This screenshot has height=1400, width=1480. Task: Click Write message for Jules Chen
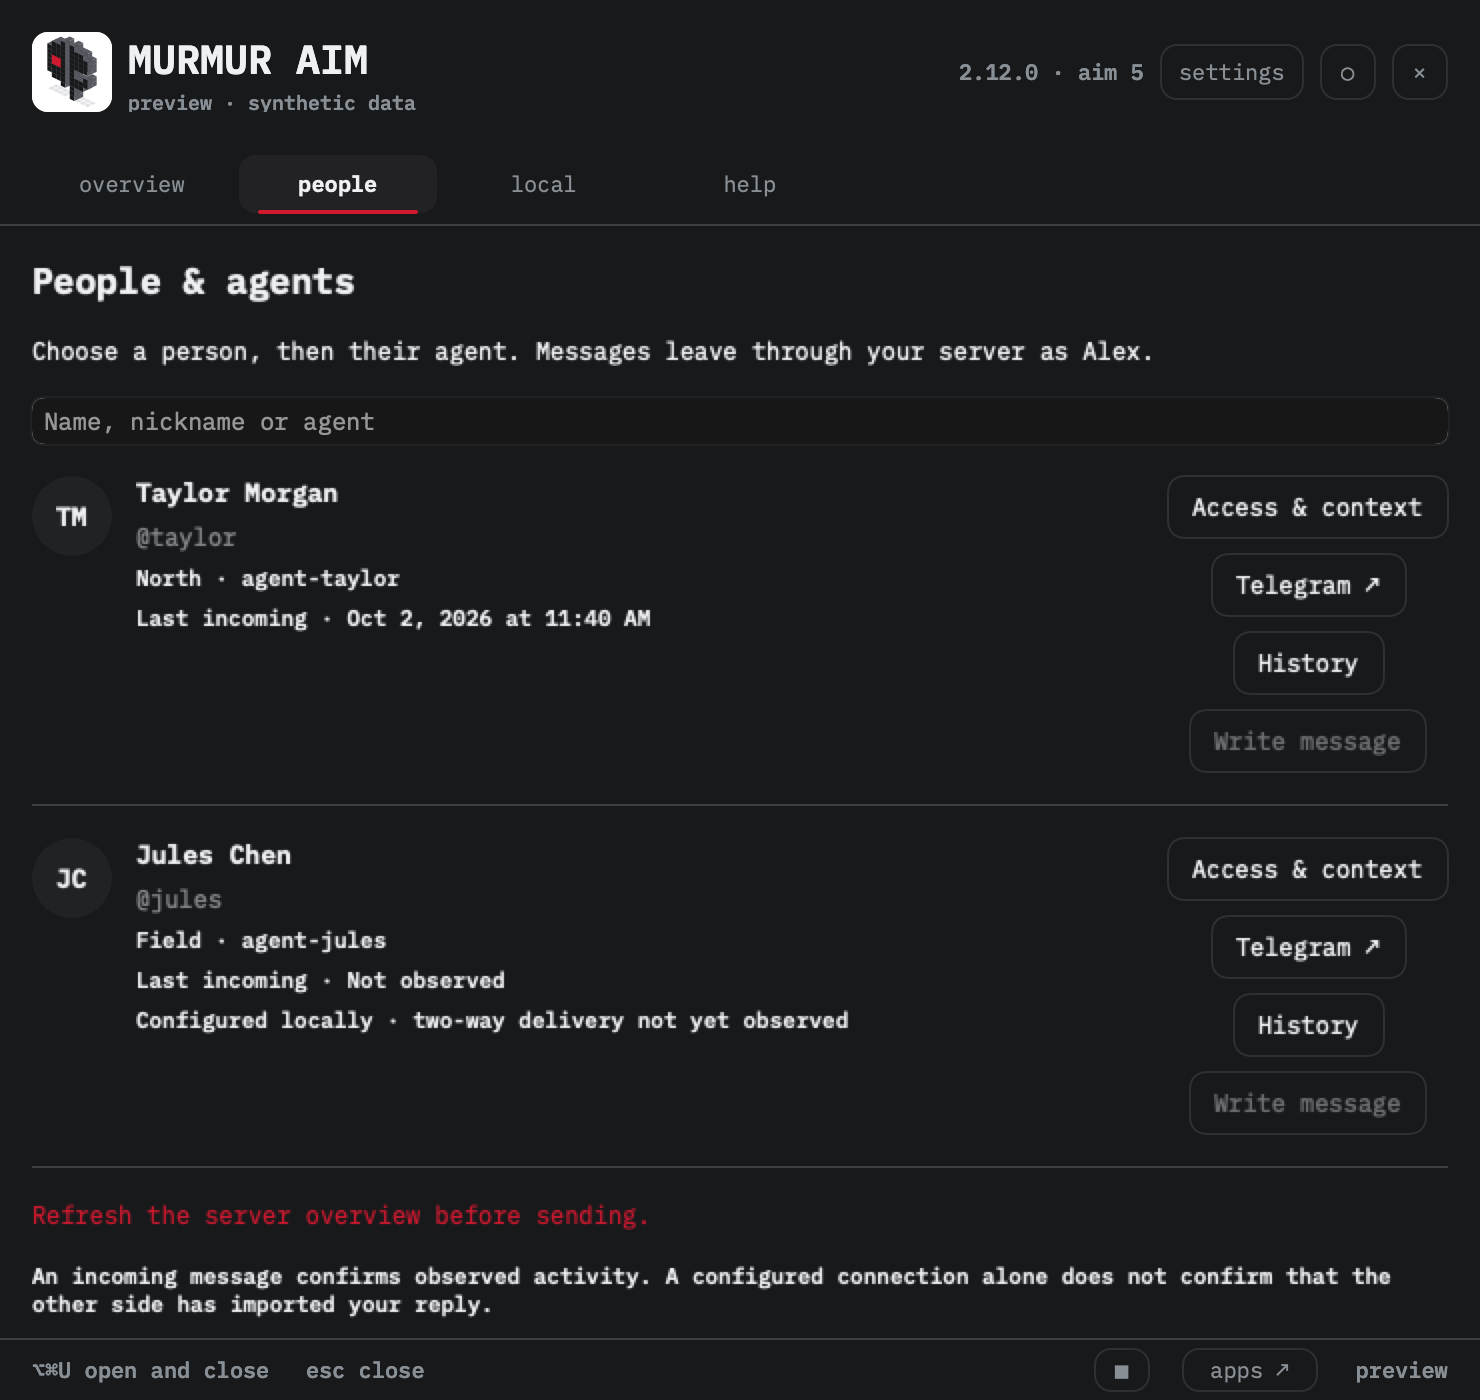[x=1307, y=1103]
